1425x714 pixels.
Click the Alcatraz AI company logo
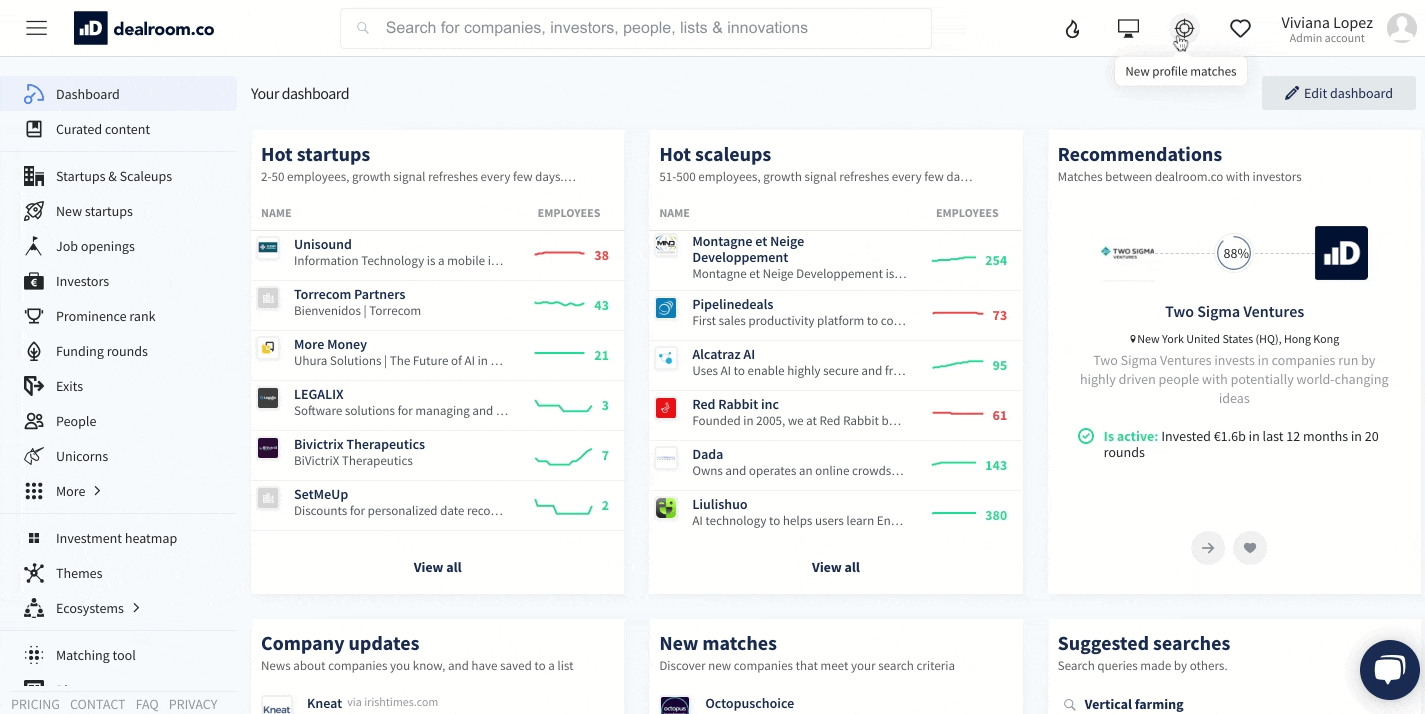[x=666, y=357]
